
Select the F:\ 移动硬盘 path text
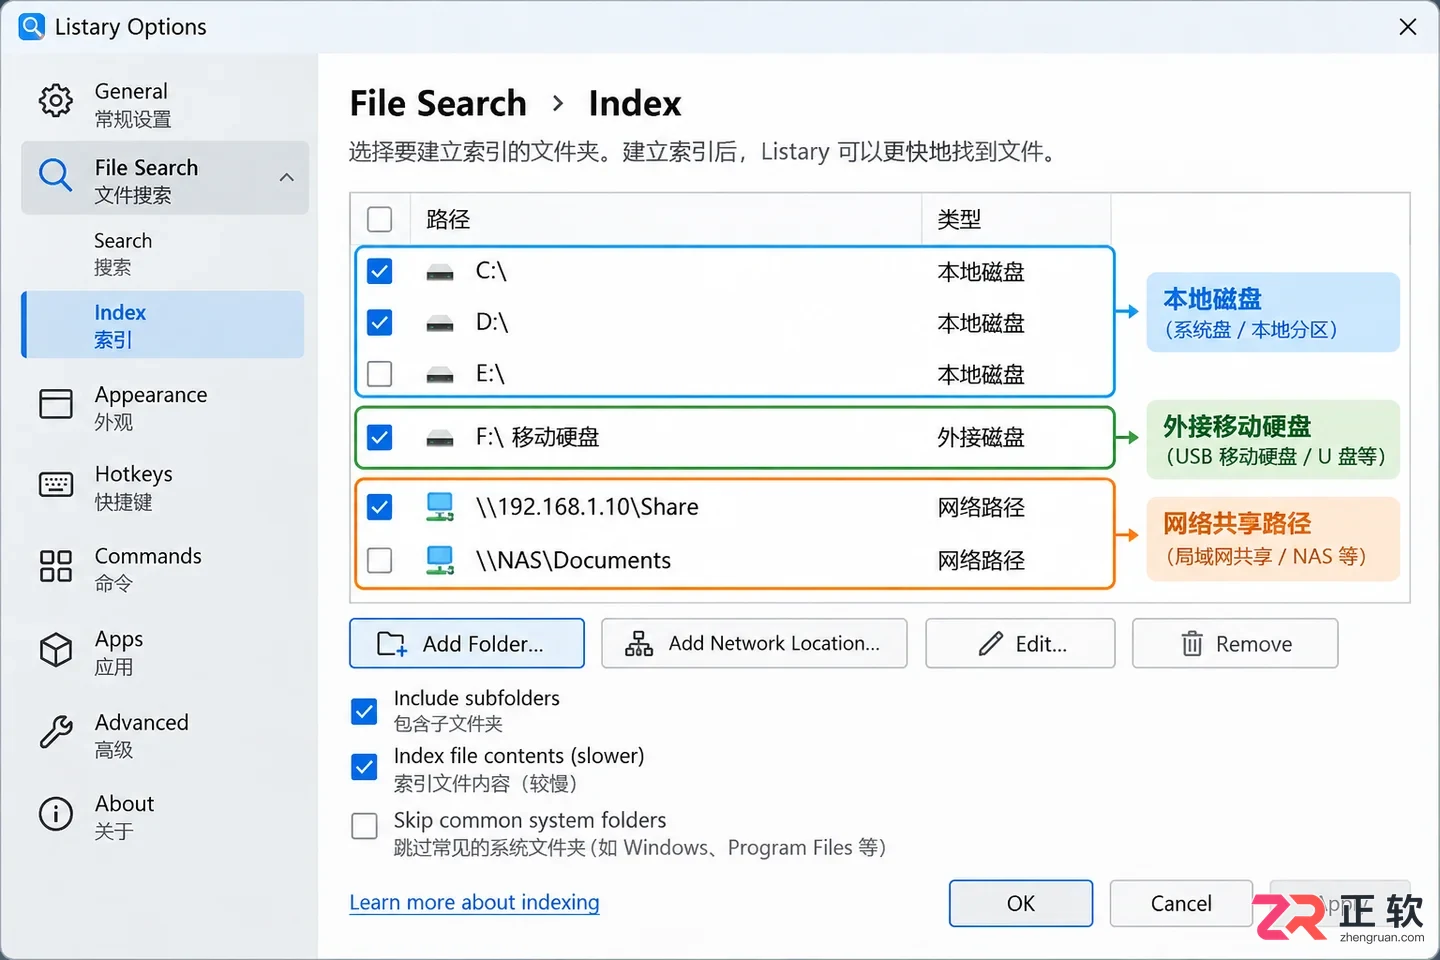pyautogui.click(x=537, y=437)
